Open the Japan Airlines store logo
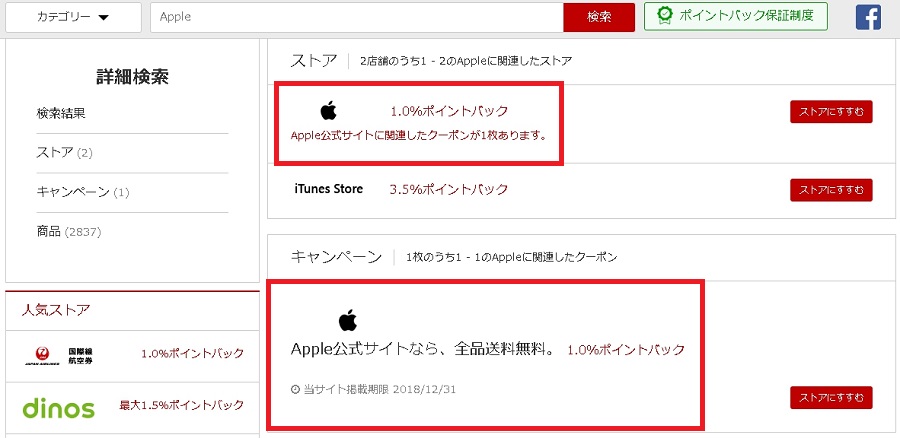 [x=59, y=355]
